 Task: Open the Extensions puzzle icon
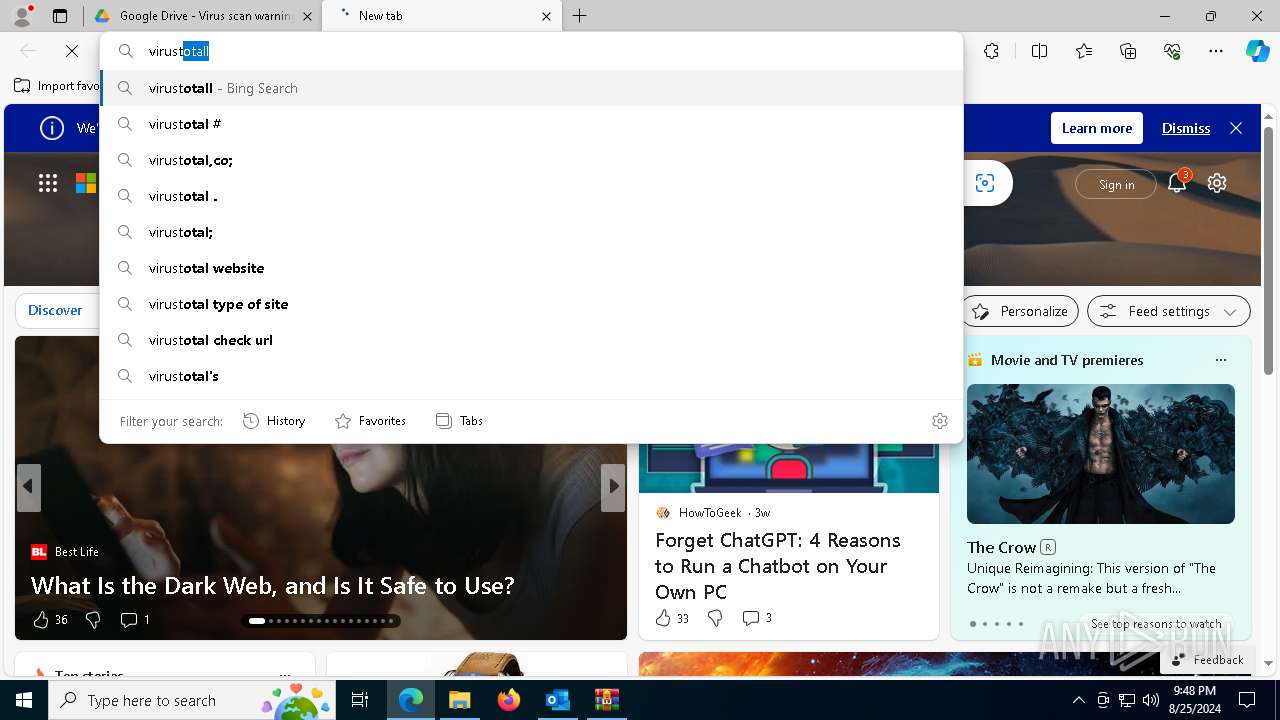[991, 51]
